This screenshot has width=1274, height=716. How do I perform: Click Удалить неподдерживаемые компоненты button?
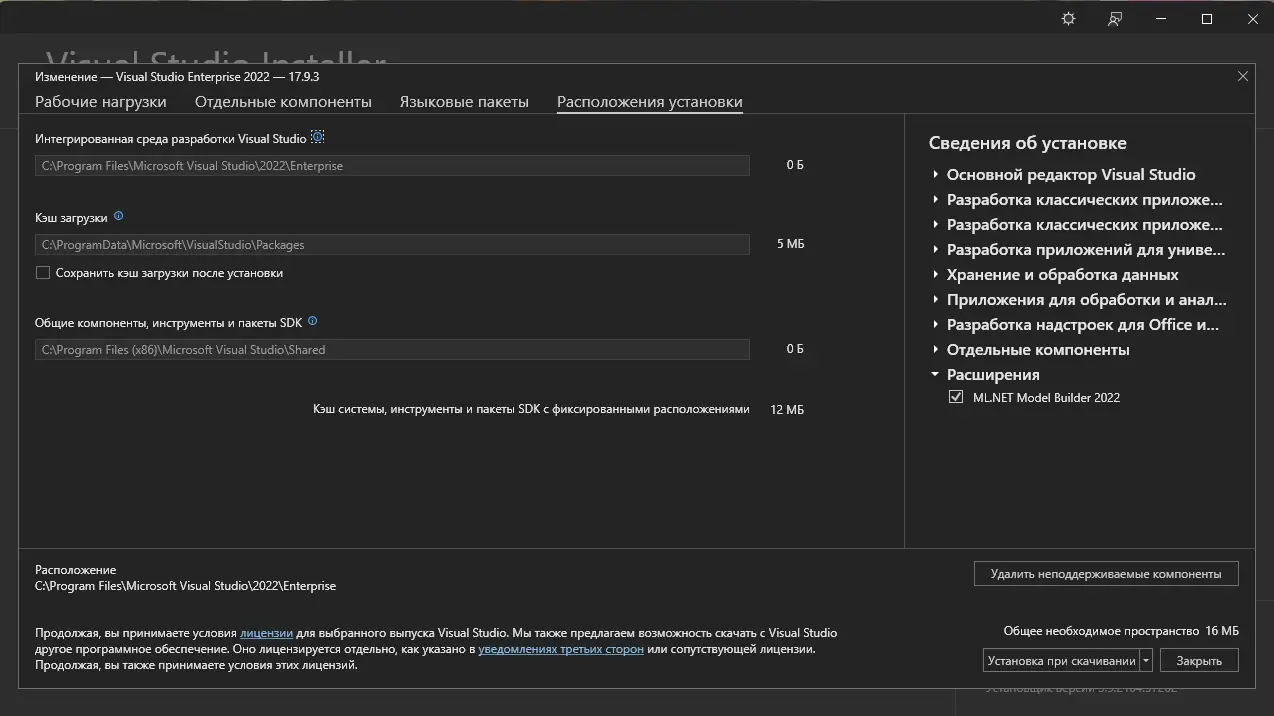(x=1105, y=573)
